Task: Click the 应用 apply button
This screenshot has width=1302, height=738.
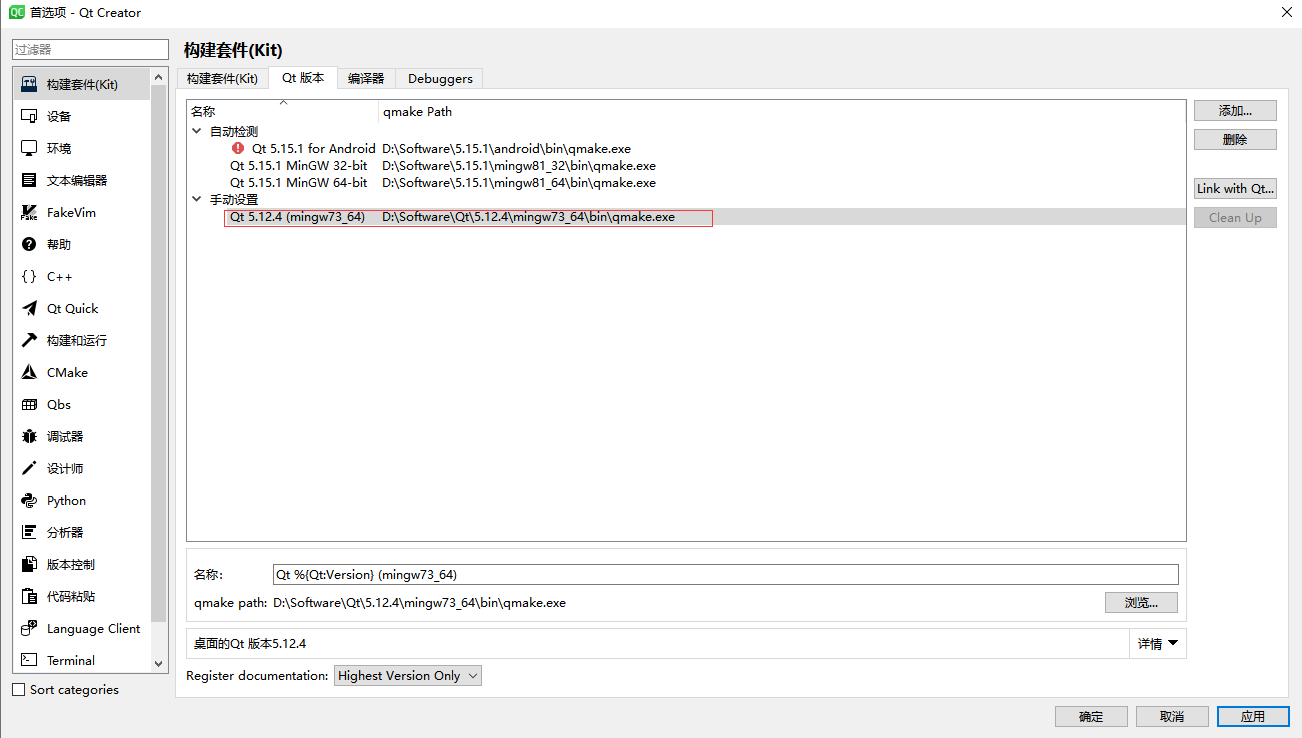Action: pyautogui.click(x=1253, y=716)
